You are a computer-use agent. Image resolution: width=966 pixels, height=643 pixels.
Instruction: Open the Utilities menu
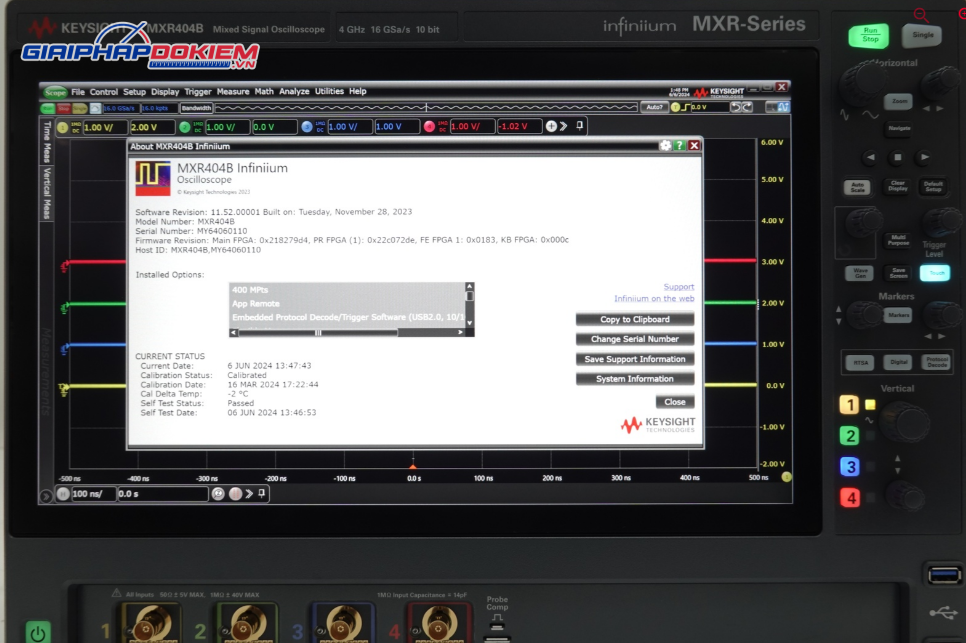[x=329, y=91]
